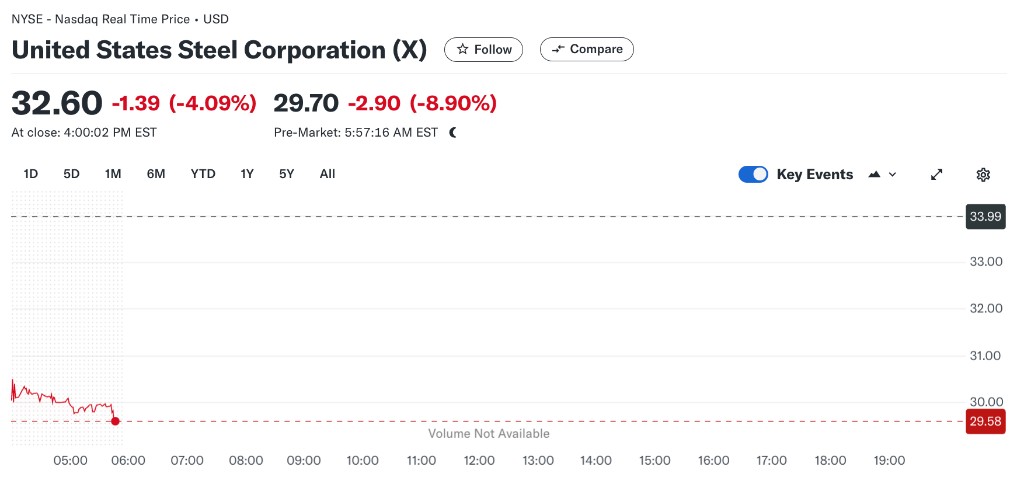Show the All time range
Screen dimensions: 1024x485
327,174
